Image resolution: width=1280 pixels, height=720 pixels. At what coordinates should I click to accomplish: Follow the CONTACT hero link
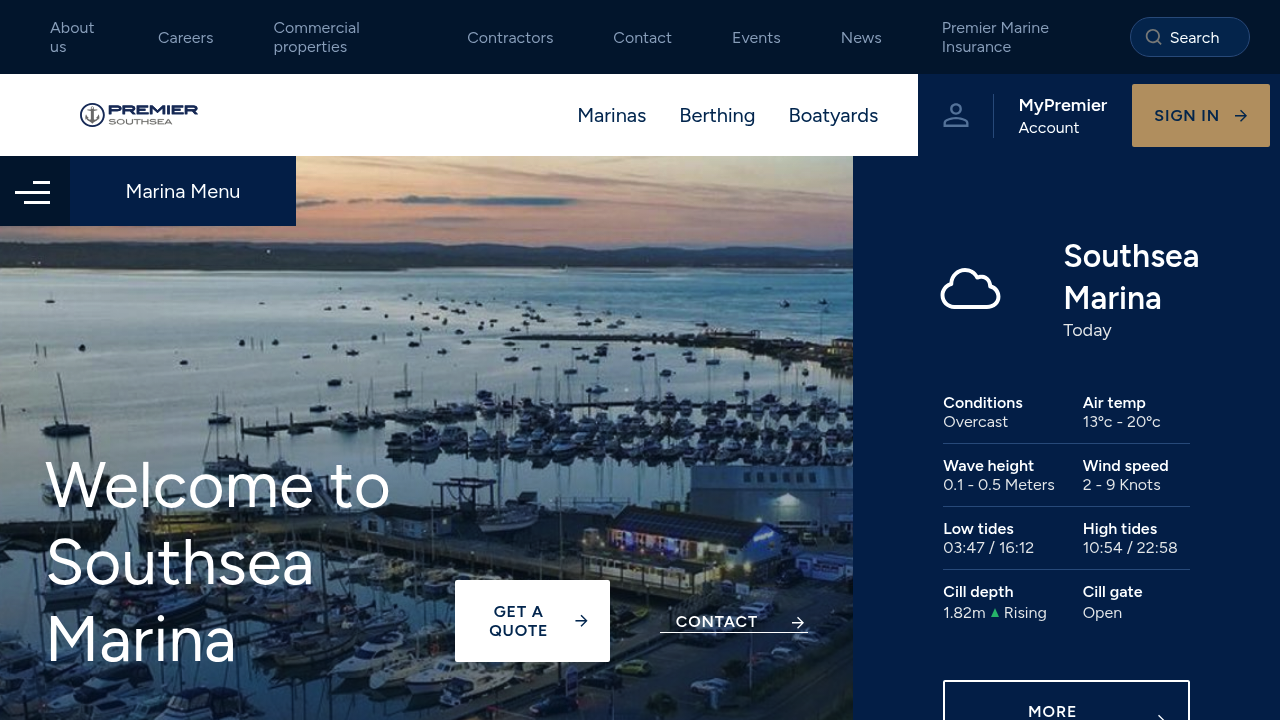[x=734, y=622]
